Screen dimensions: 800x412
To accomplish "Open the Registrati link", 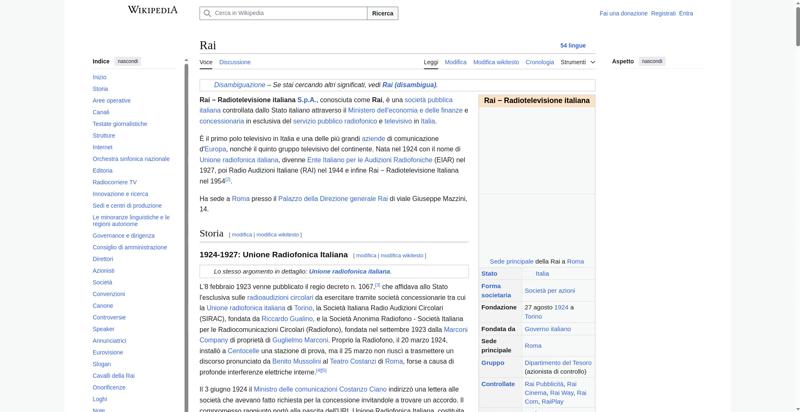I will (663, 13).
